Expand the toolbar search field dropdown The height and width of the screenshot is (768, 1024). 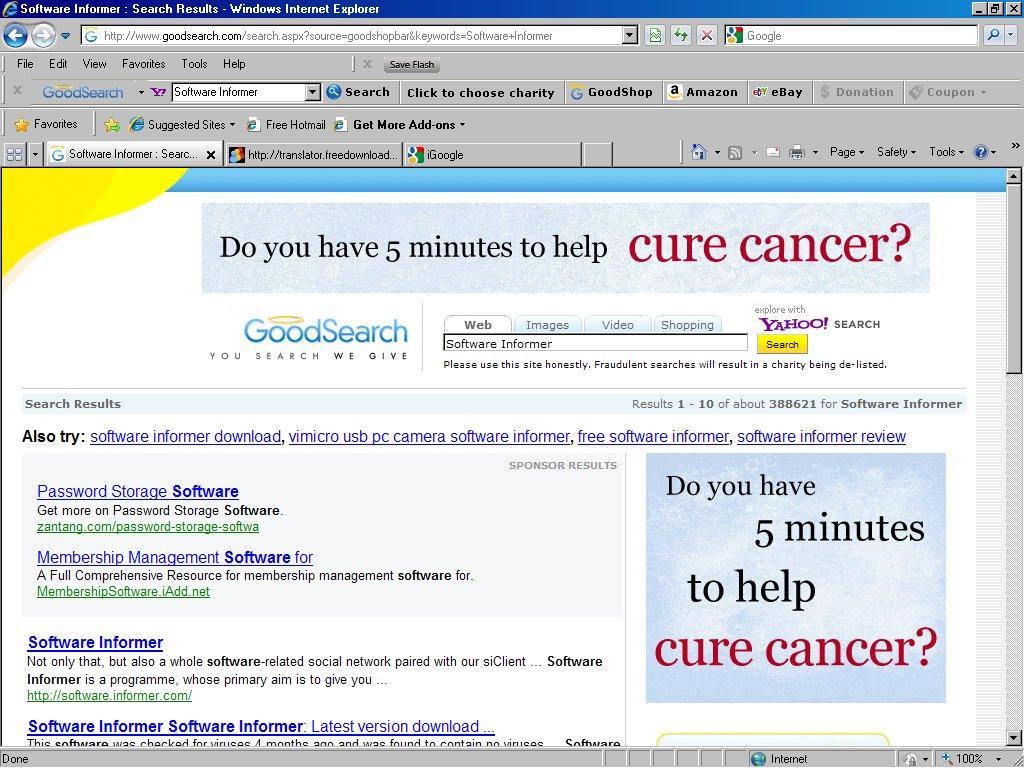[x=313, y=92]
